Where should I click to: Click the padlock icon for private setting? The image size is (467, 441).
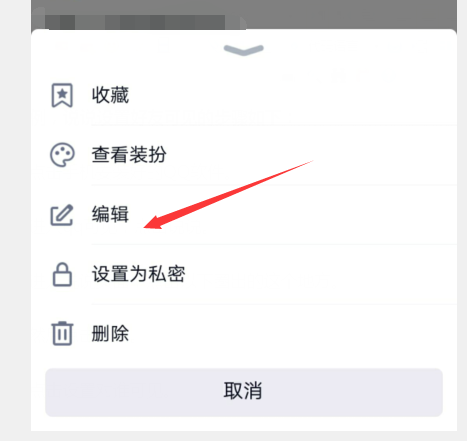click(x=62, y=274)
